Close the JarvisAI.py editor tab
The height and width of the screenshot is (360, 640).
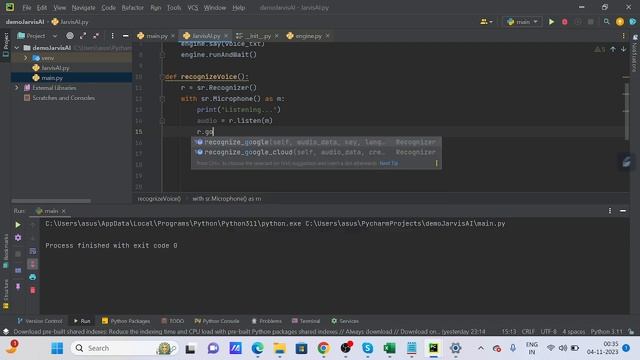[226, 36]
